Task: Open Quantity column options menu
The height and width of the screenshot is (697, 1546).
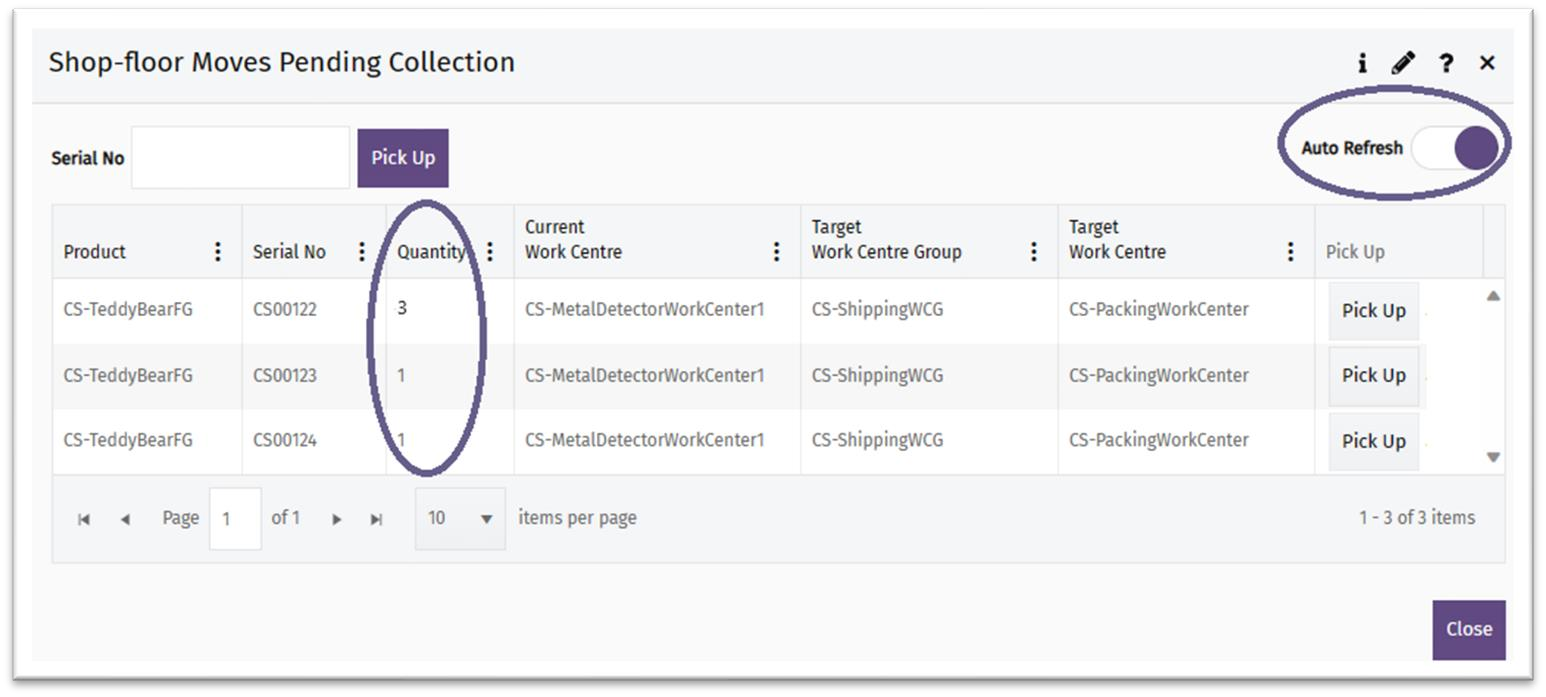Action: click(x=490, y=252)
